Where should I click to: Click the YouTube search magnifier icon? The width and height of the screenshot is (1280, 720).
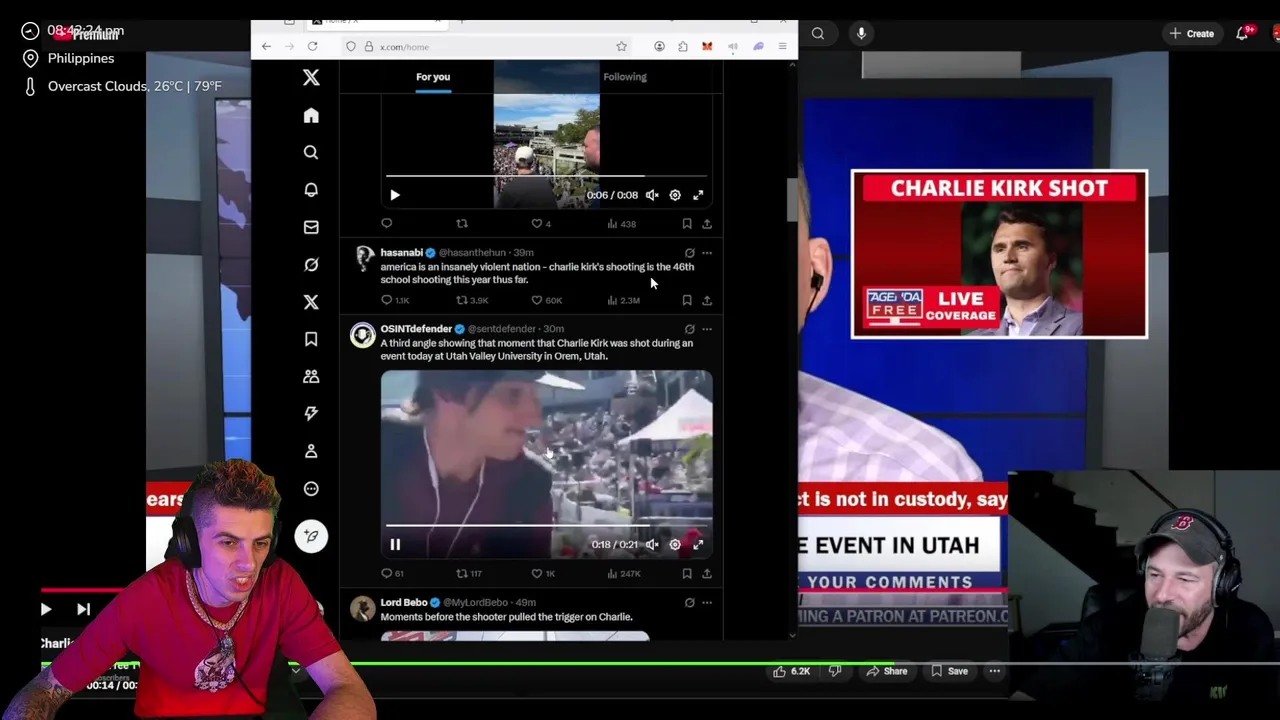pyautogui.click(x=818, y=33)
